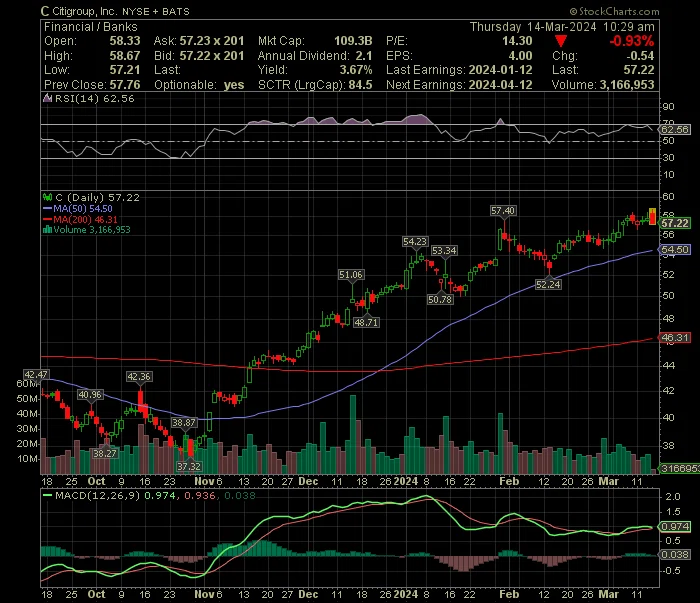Click the Prev Close value 57.76
This screenshot has height=603, width=700.
click(x=125, y=85)
